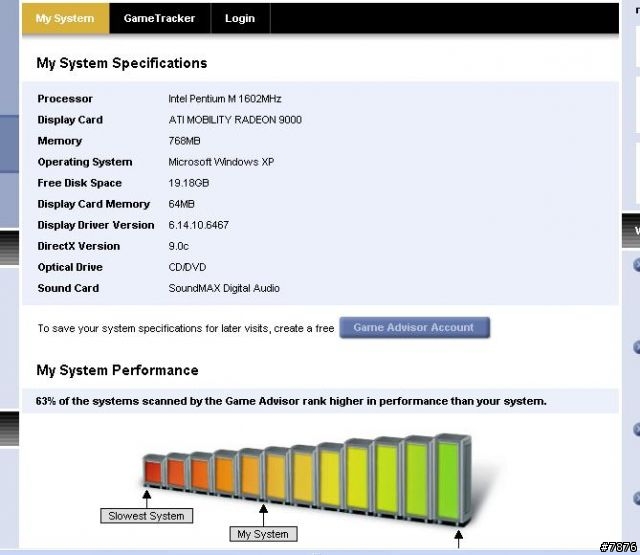Open the My System tab
This screenshot has height=555, width=640.
(66, 18)
